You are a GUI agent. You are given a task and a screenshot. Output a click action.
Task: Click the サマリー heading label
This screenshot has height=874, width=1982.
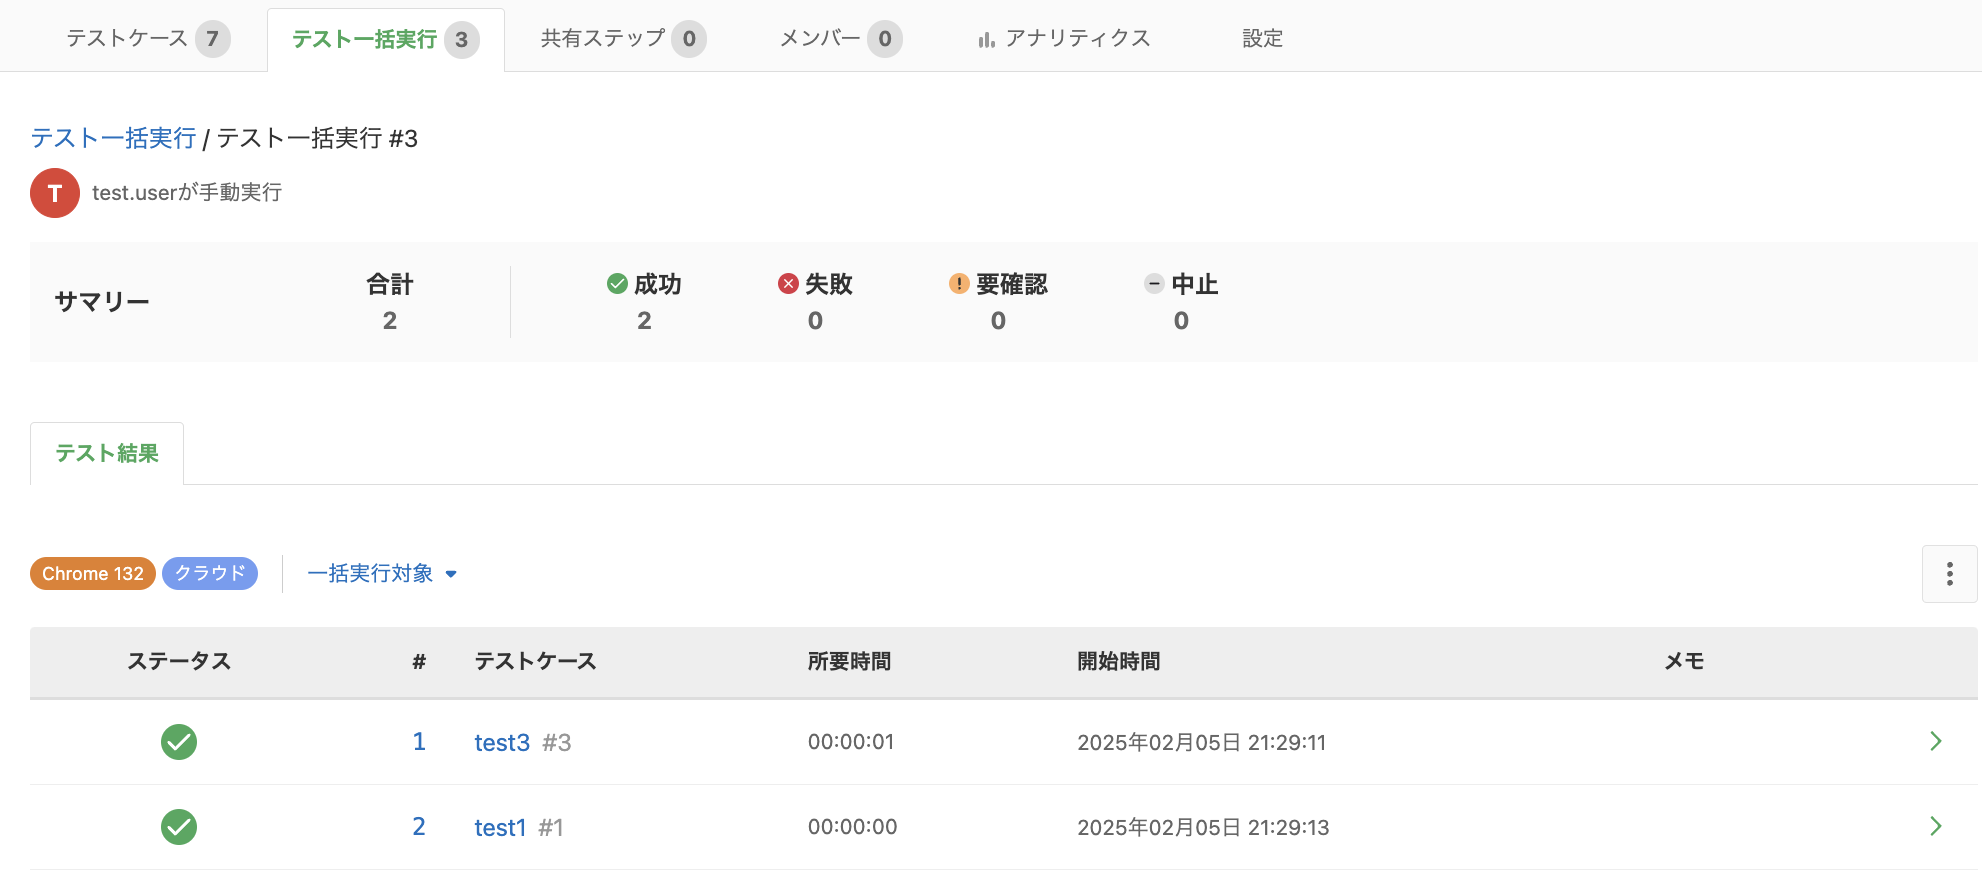[x=102, y=302]
